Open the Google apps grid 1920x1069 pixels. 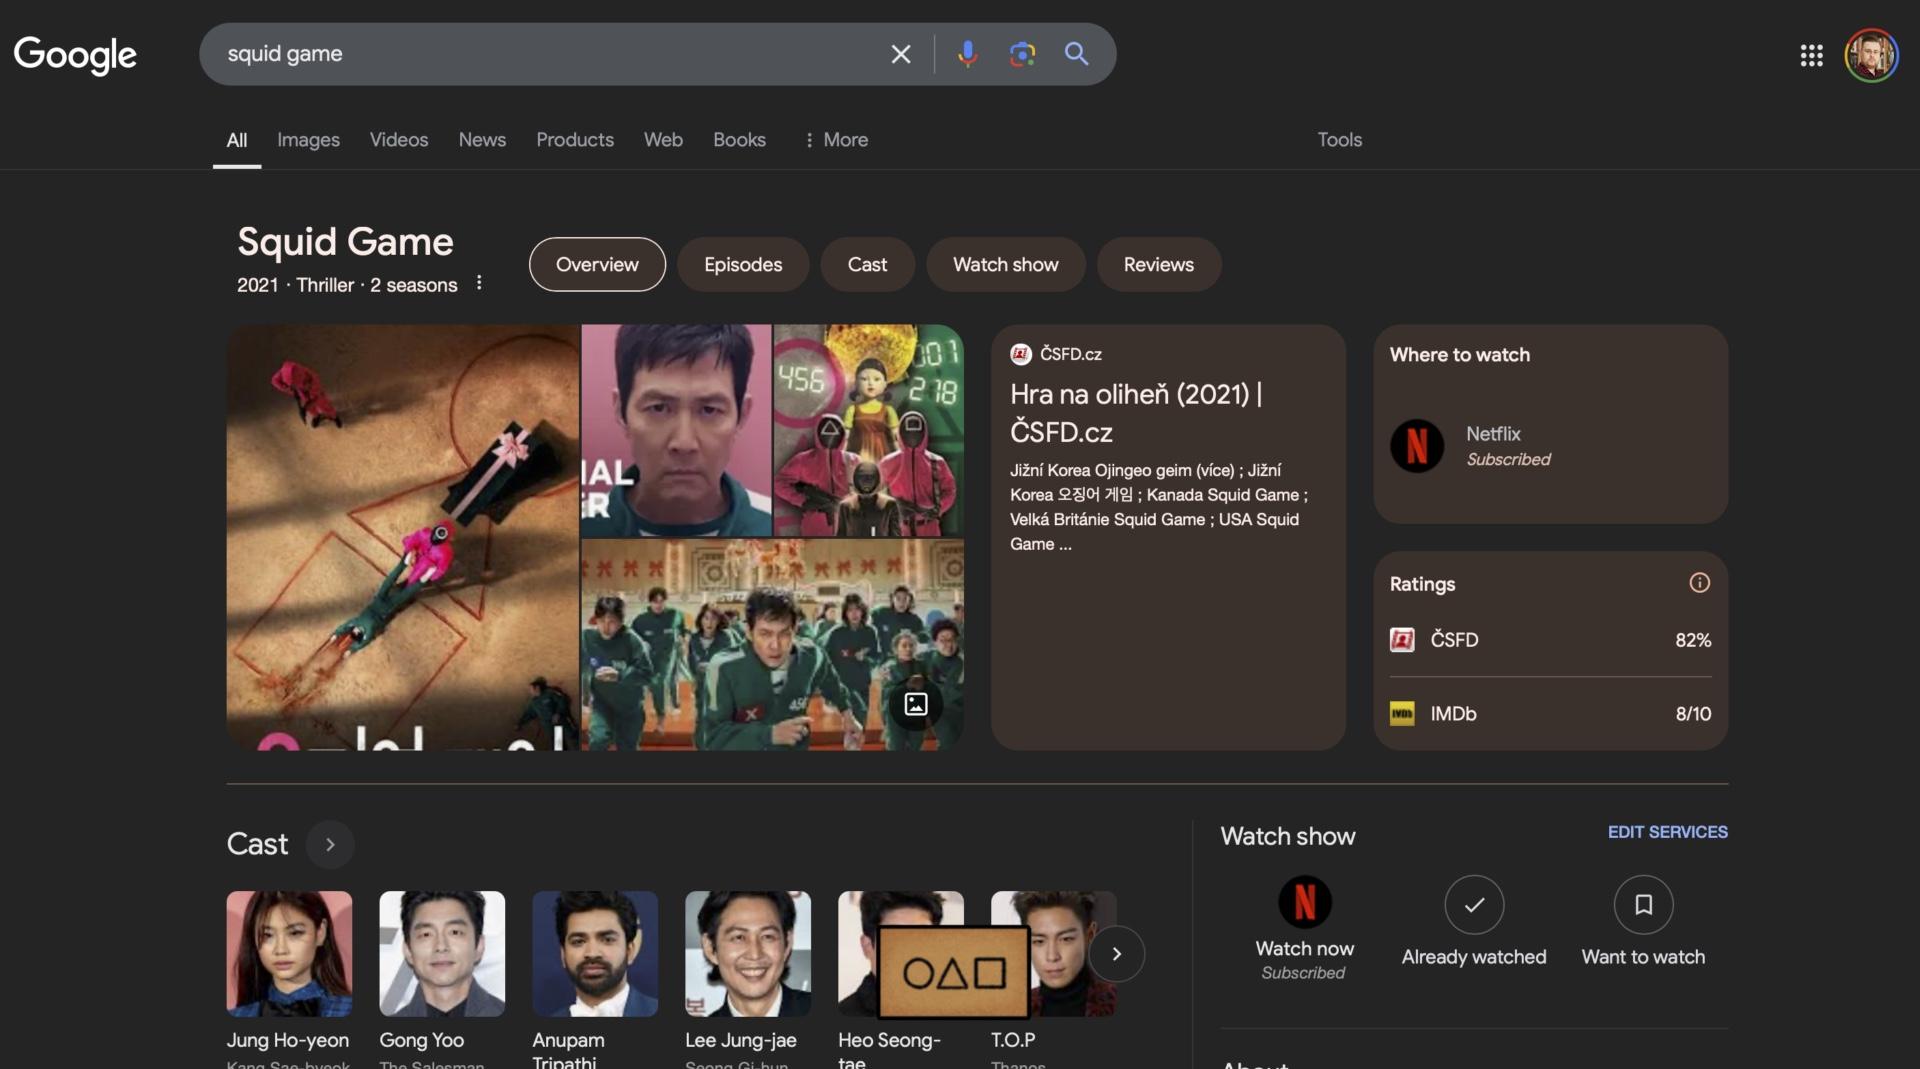tap(1811, 55)
